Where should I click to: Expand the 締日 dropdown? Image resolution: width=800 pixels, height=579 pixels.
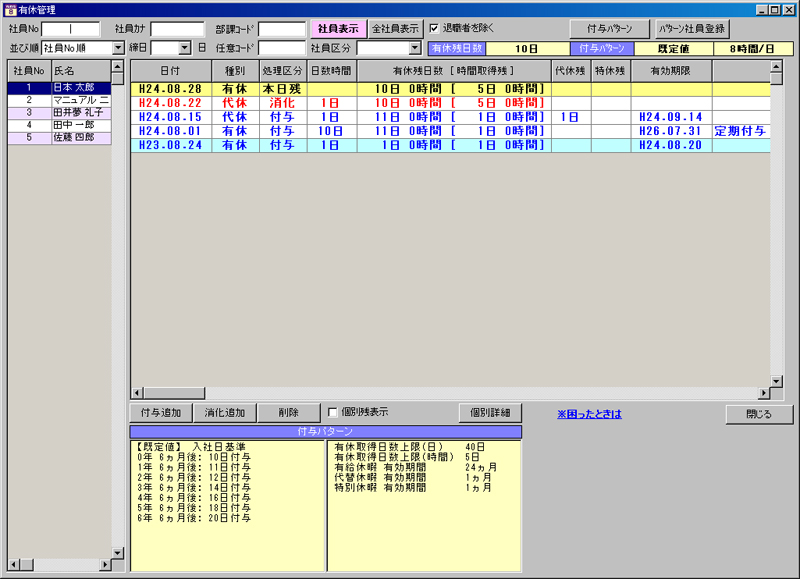tap(185, 48)
